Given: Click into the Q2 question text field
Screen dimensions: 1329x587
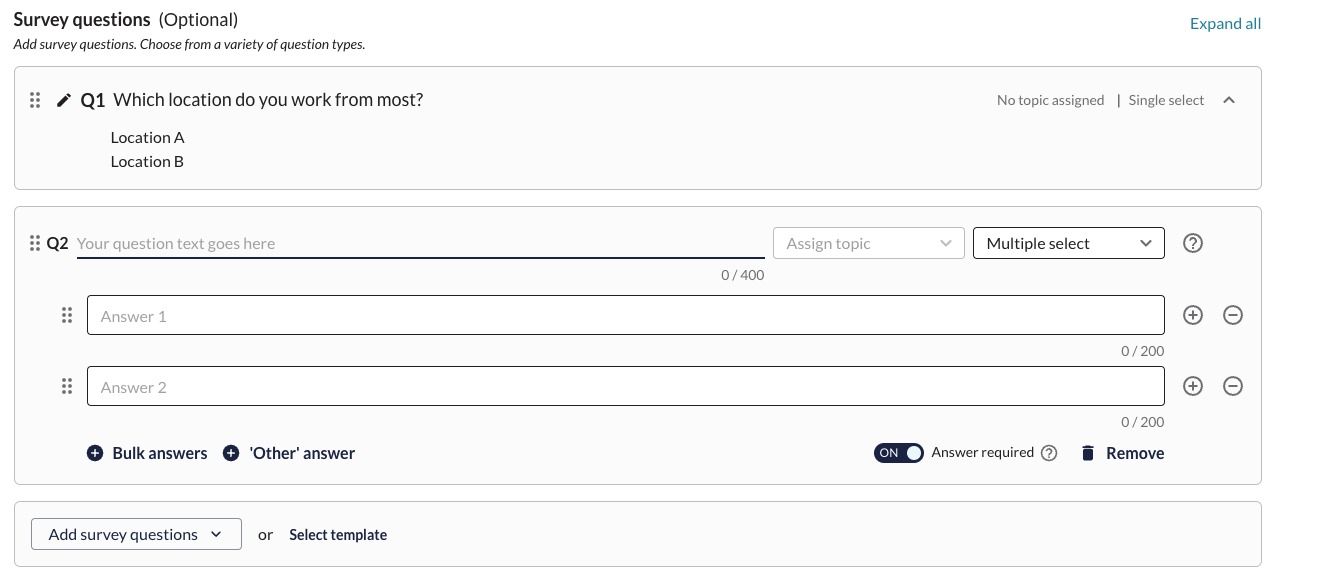Looking at the screenshot, I should 420,243.
